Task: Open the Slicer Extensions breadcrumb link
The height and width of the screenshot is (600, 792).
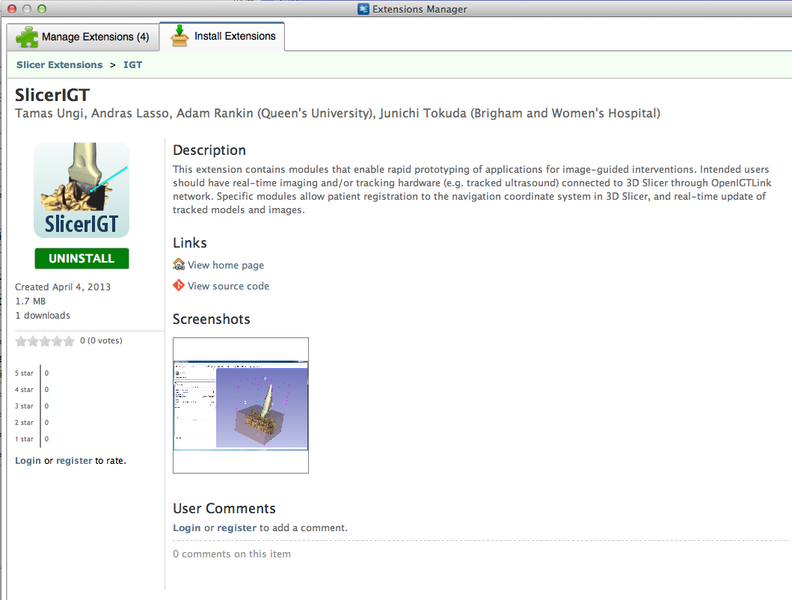Action: coord(59,65)
